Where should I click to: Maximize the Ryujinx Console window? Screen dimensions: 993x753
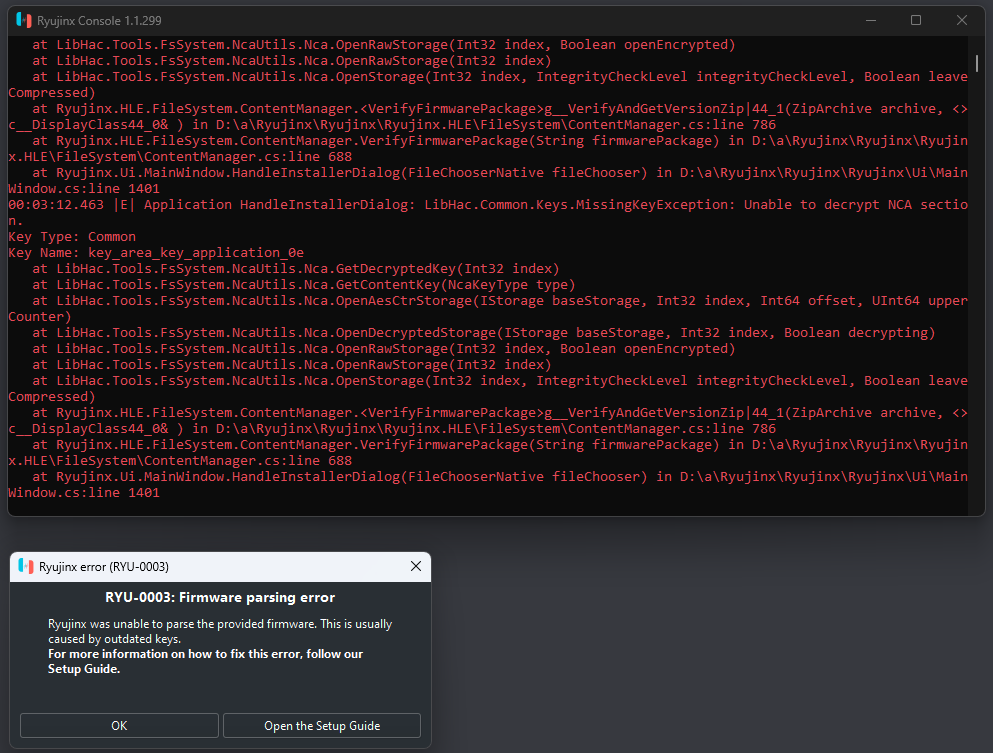pyautogui.click(x=916, y=20)
